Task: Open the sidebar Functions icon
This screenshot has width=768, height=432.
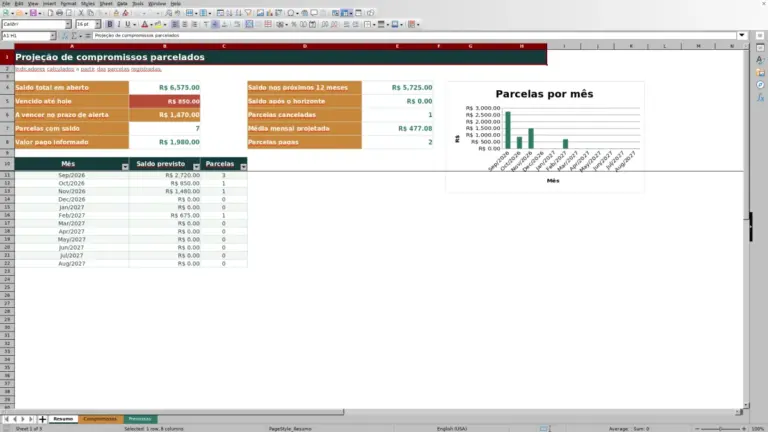Action: 760,97
